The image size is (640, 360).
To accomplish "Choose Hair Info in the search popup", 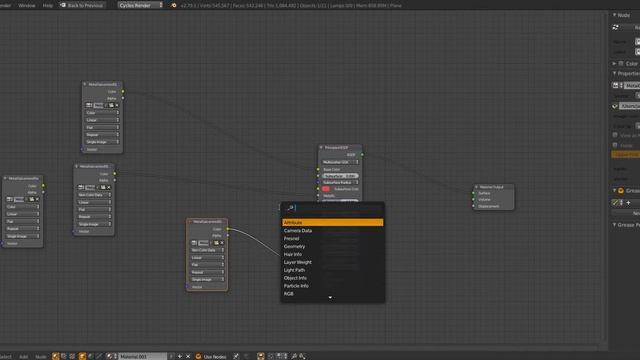I will (293, 254).
